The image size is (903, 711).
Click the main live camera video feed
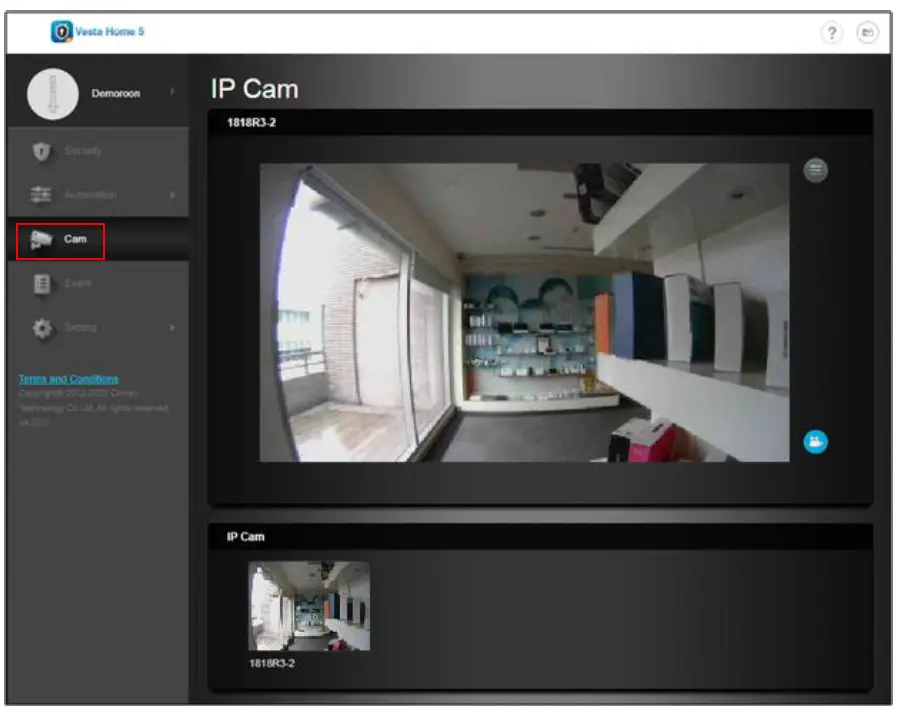[524, 312]
